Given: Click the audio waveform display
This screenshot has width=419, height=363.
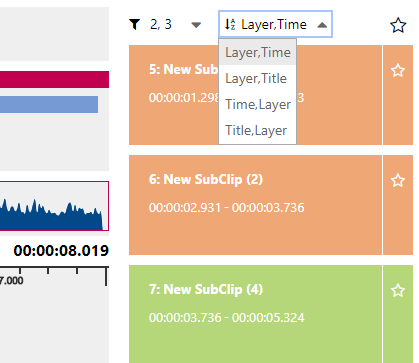Looking at the screenshot, I should coord(54,206).
